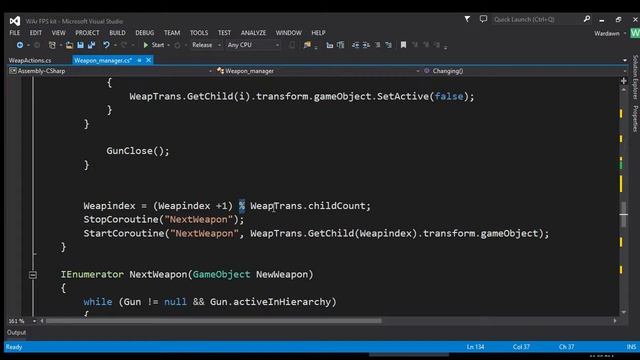The width and height of the screenshot is (640, 360).
Task: Click the StopCoroutine("NextWeapon"); line
Action: (x=164, y=220)
